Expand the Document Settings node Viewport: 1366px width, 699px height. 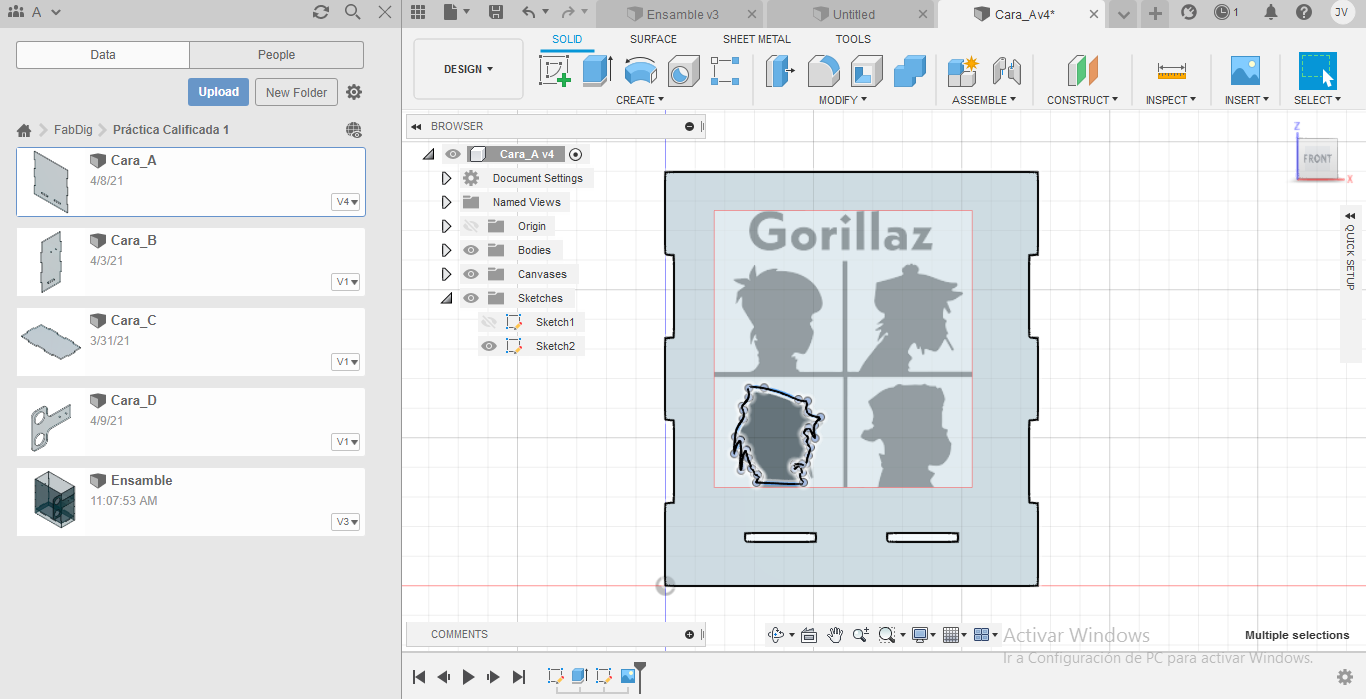coord(447,178)
